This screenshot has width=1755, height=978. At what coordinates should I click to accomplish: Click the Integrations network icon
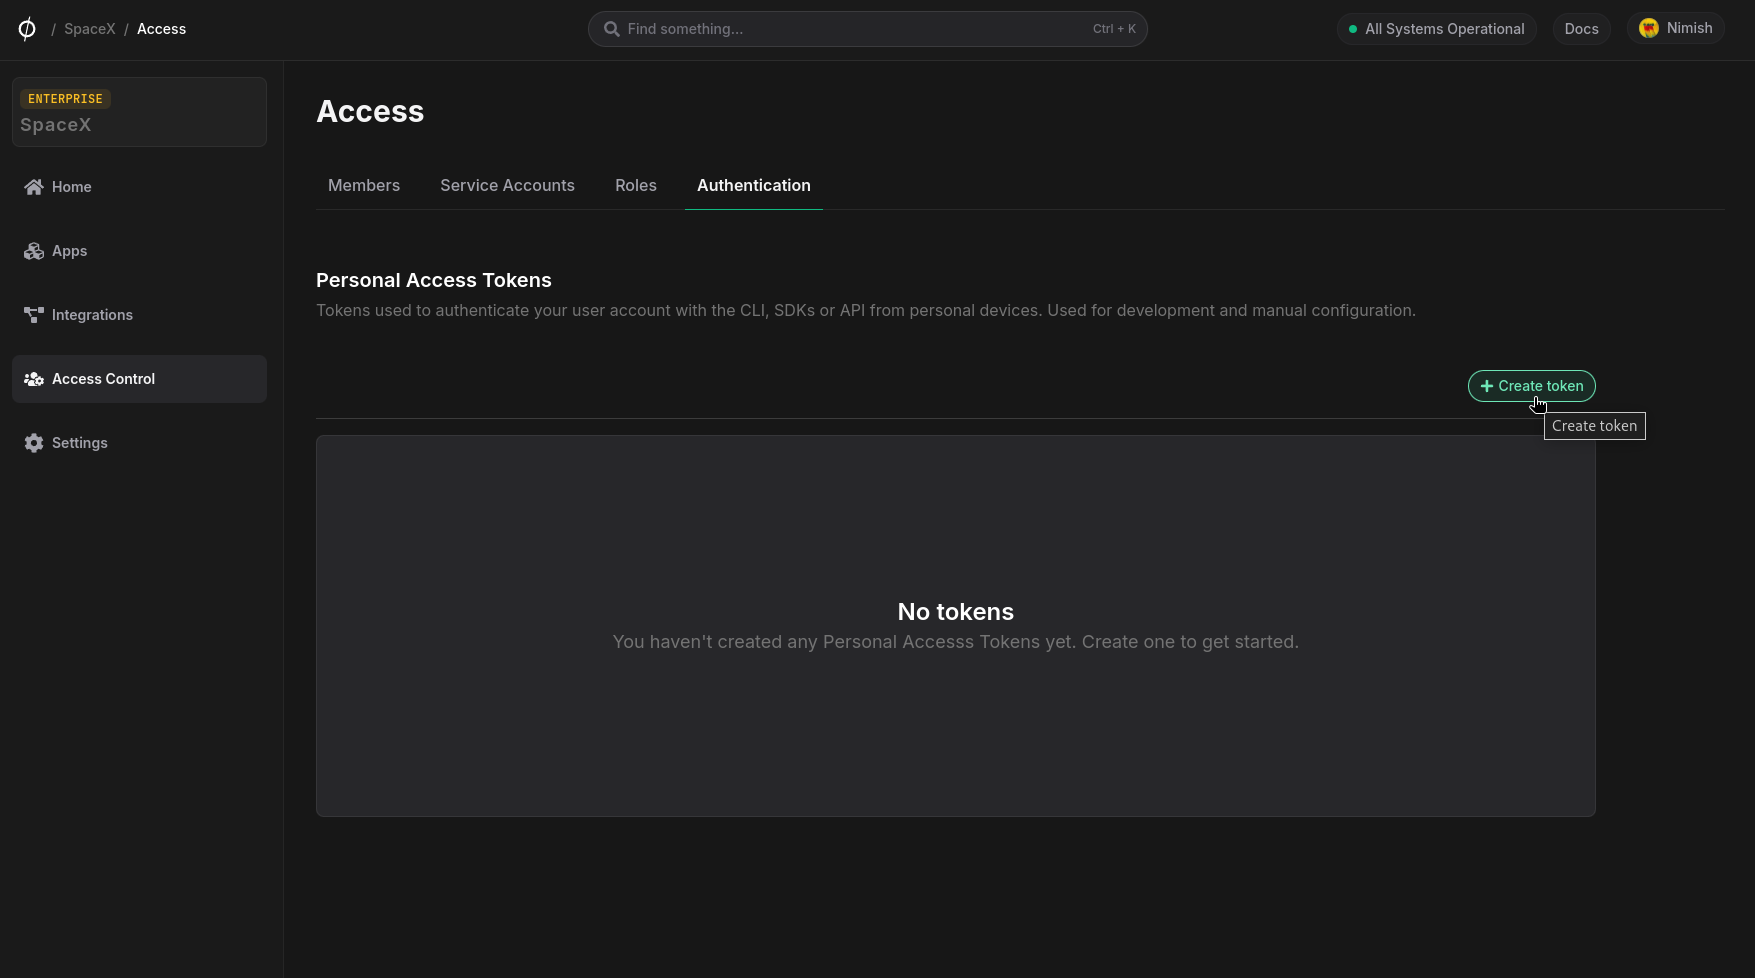(34, 315)
